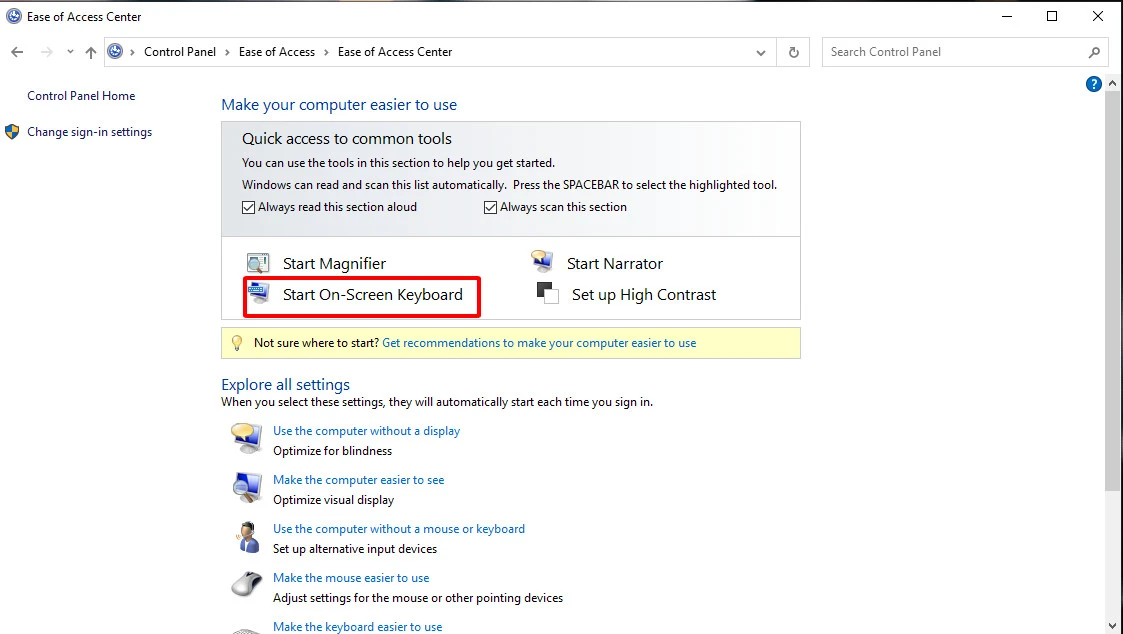Click the Start Magnifier icon
This screenshot has height=634, width=1123.
[258, 263]
